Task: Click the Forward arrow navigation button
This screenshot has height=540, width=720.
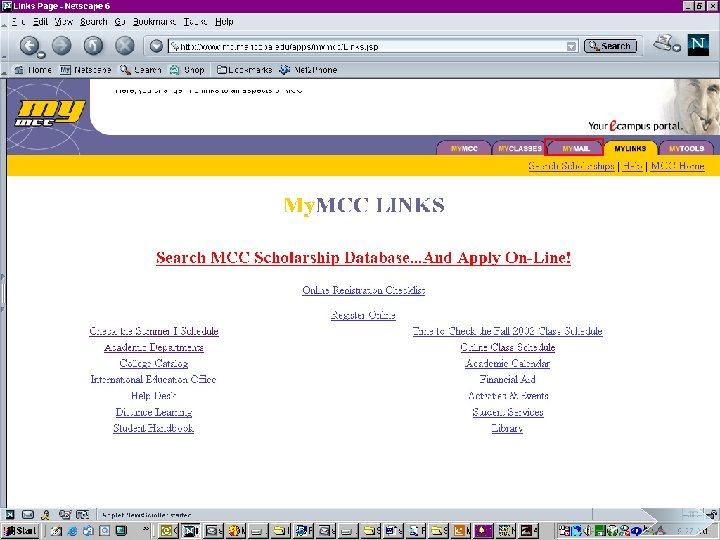Action: (62, 45)
